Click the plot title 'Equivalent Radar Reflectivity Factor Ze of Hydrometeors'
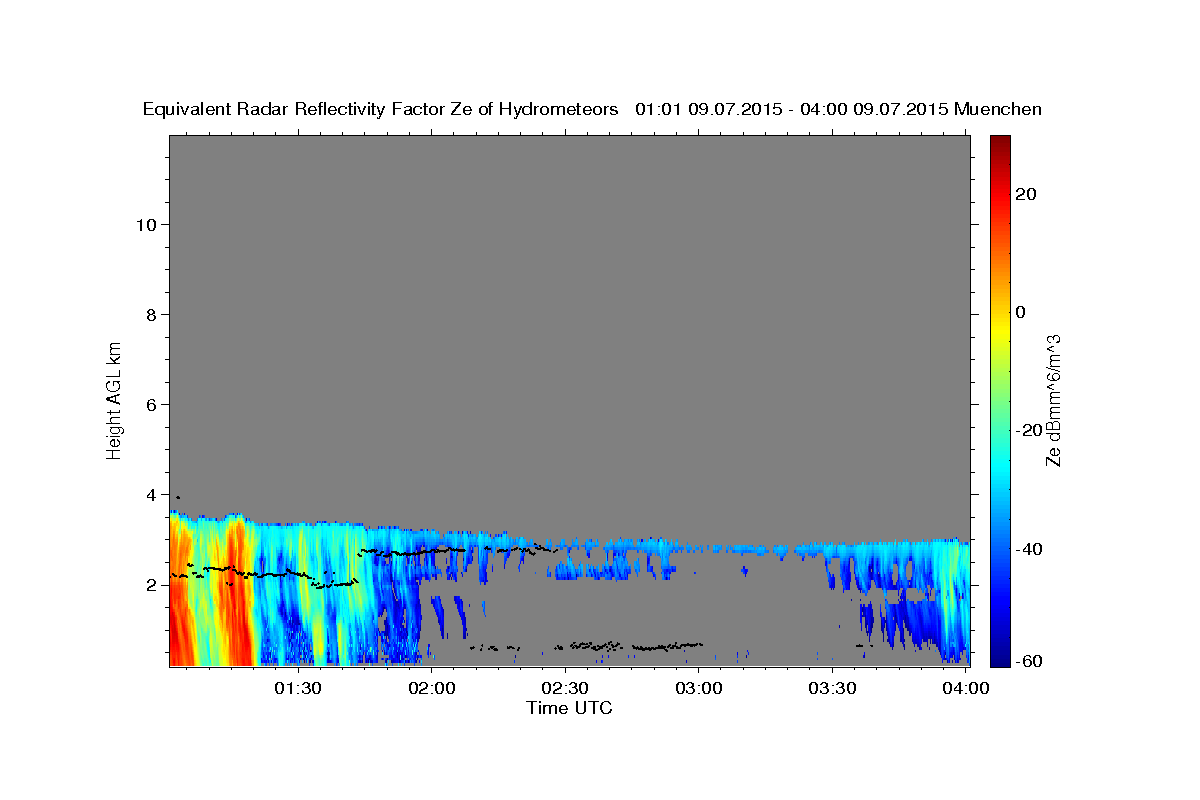The height and width of the screenshot is (800, 1200). [381, 109]
